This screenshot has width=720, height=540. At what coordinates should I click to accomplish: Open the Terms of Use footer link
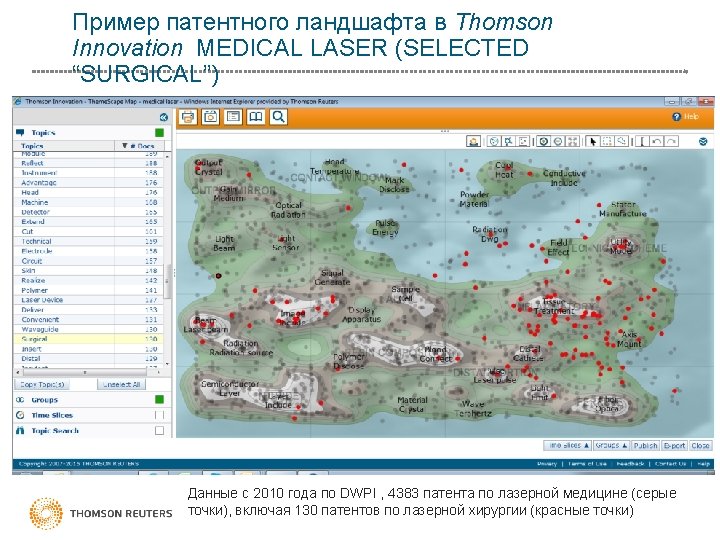(587, 464)
